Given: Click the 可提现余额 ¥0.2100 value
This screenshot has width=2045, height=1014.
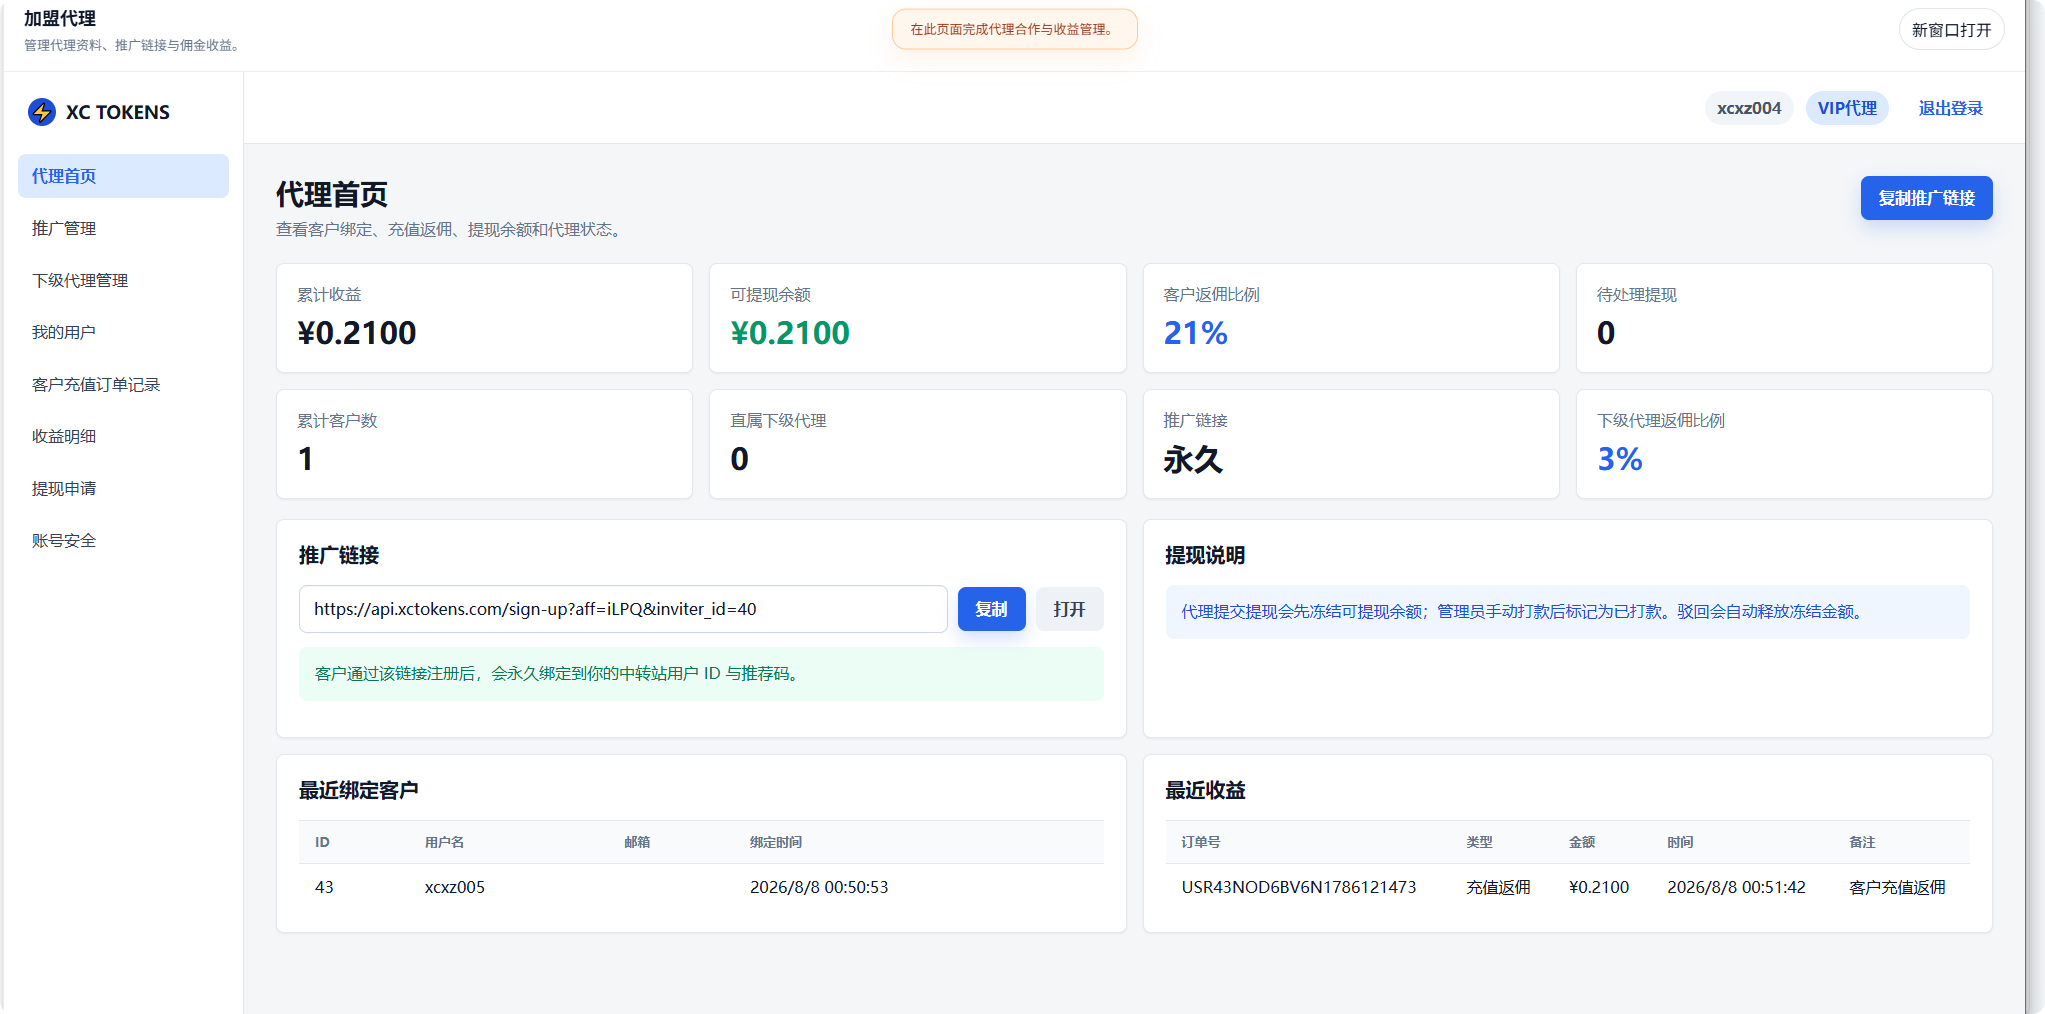Looking at the screenshot, I should [790, 333].
